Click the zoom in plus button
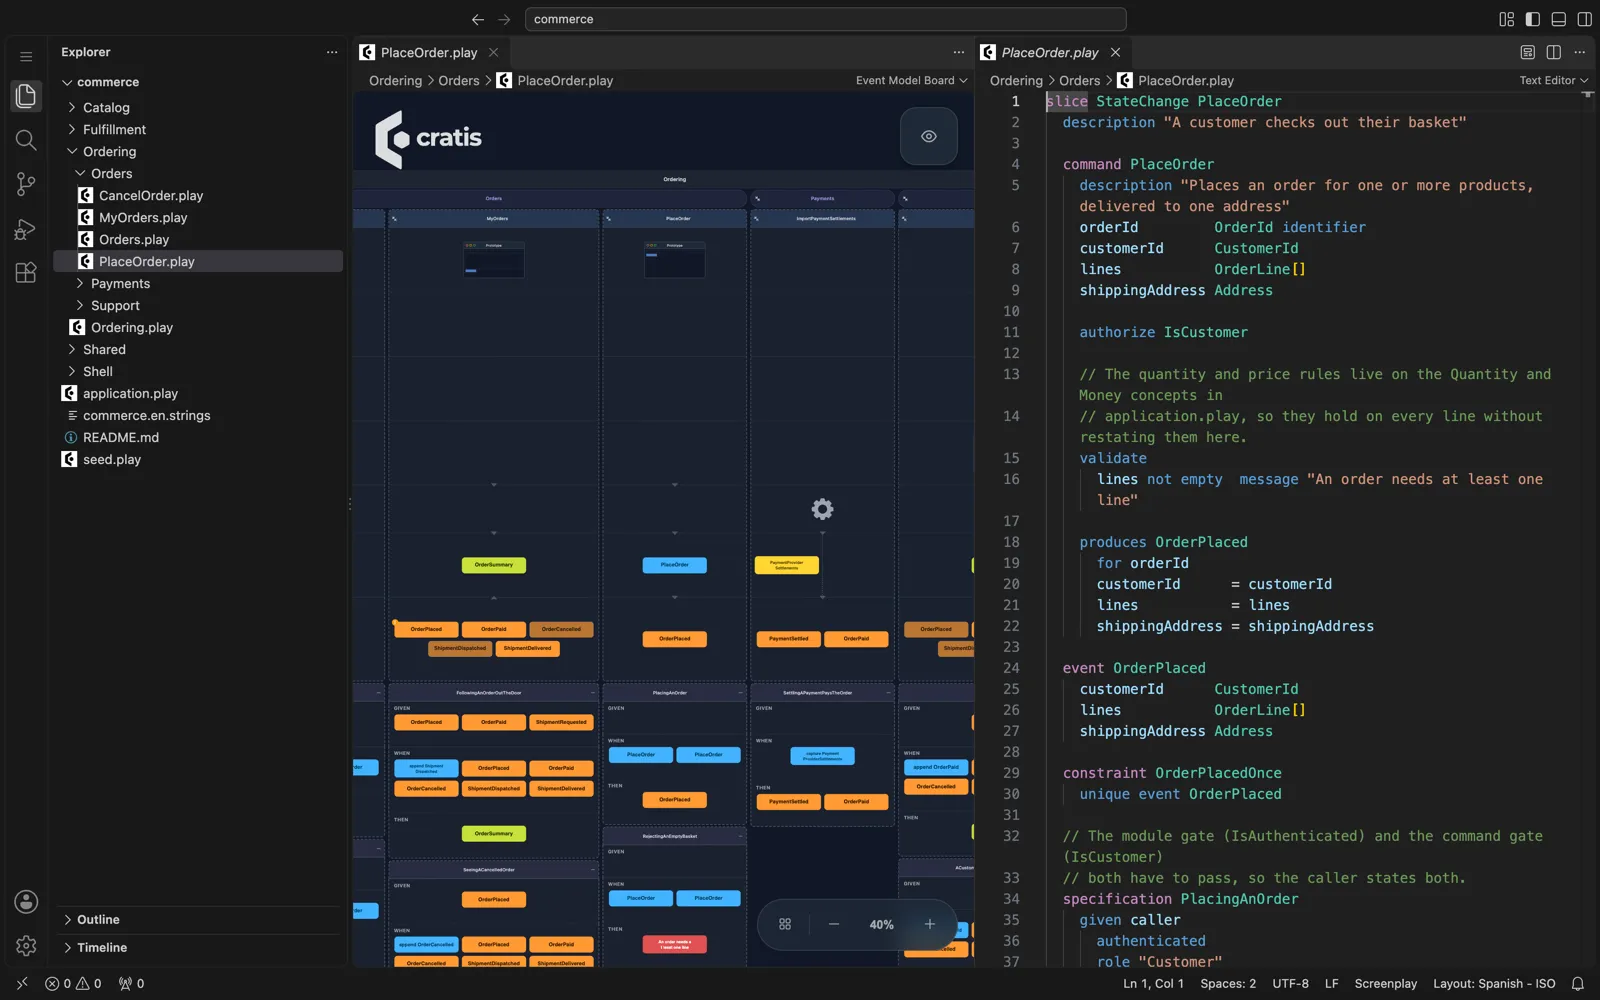Image resolution: width=1600 pixels, height=1000 pixels. [929, 925]
